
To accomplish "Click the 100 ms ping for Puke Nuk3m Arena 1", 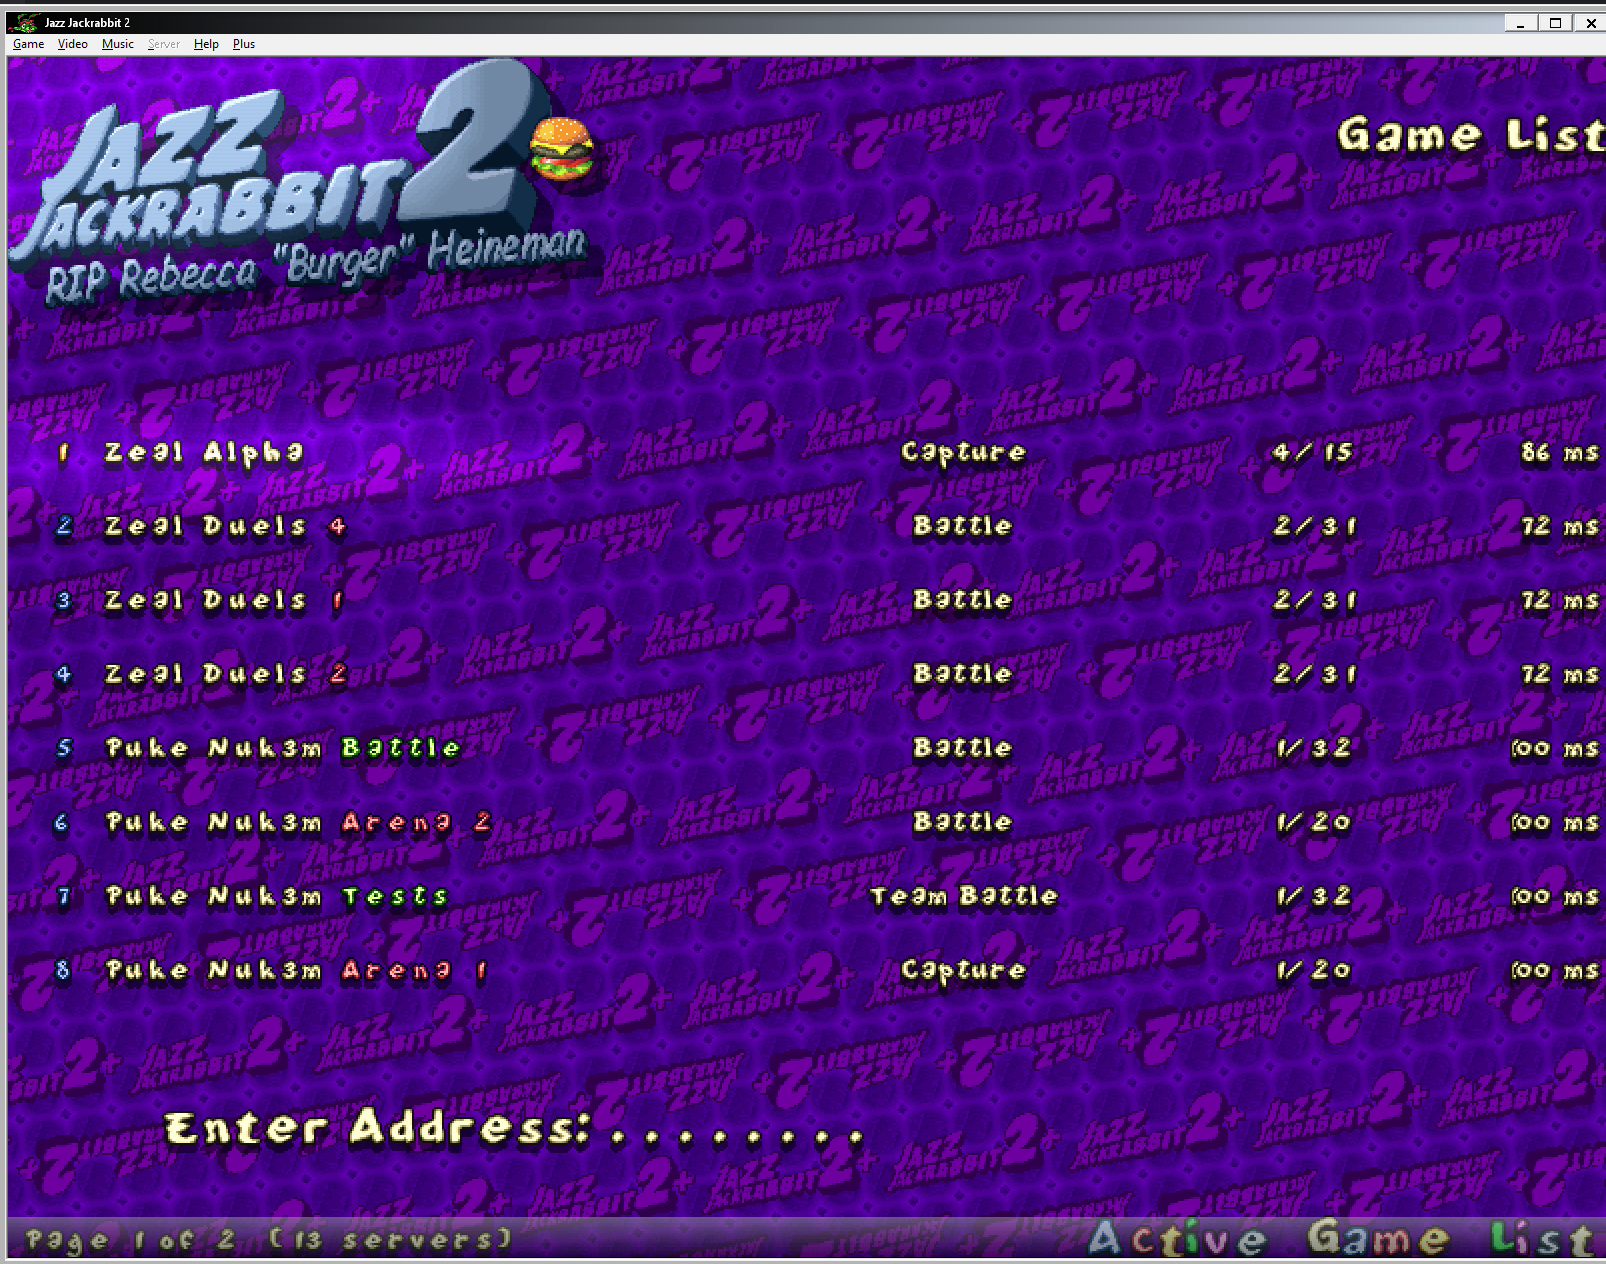I will 1555,970.
